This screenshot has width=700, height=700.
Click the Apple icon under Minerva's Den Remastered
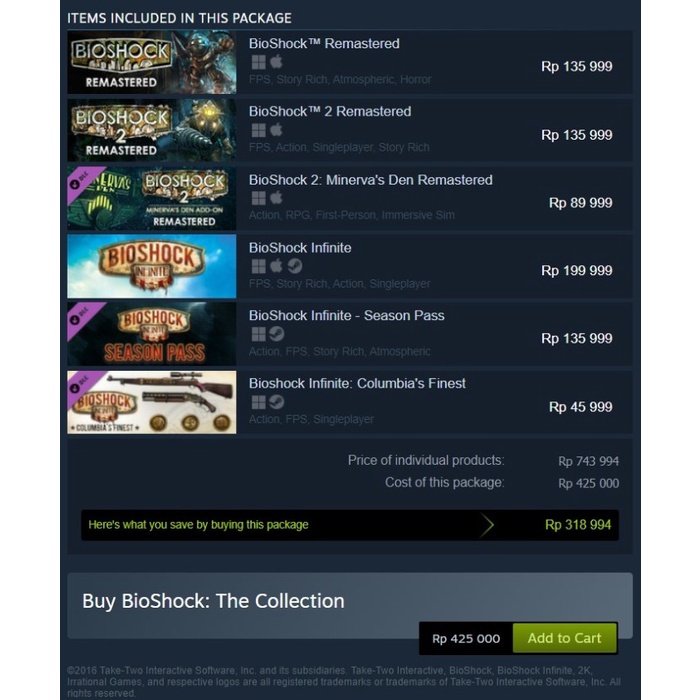(x=276, y=198)
